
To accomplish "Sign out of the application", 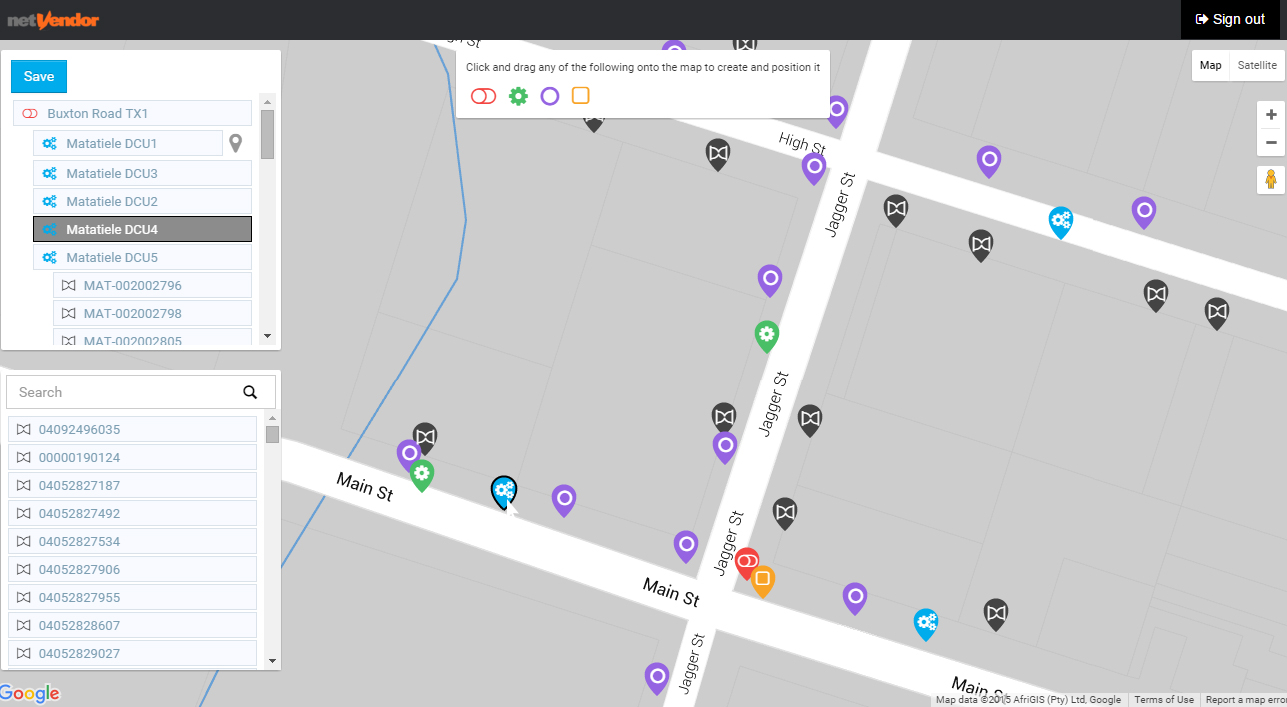I will [1230, 20].
